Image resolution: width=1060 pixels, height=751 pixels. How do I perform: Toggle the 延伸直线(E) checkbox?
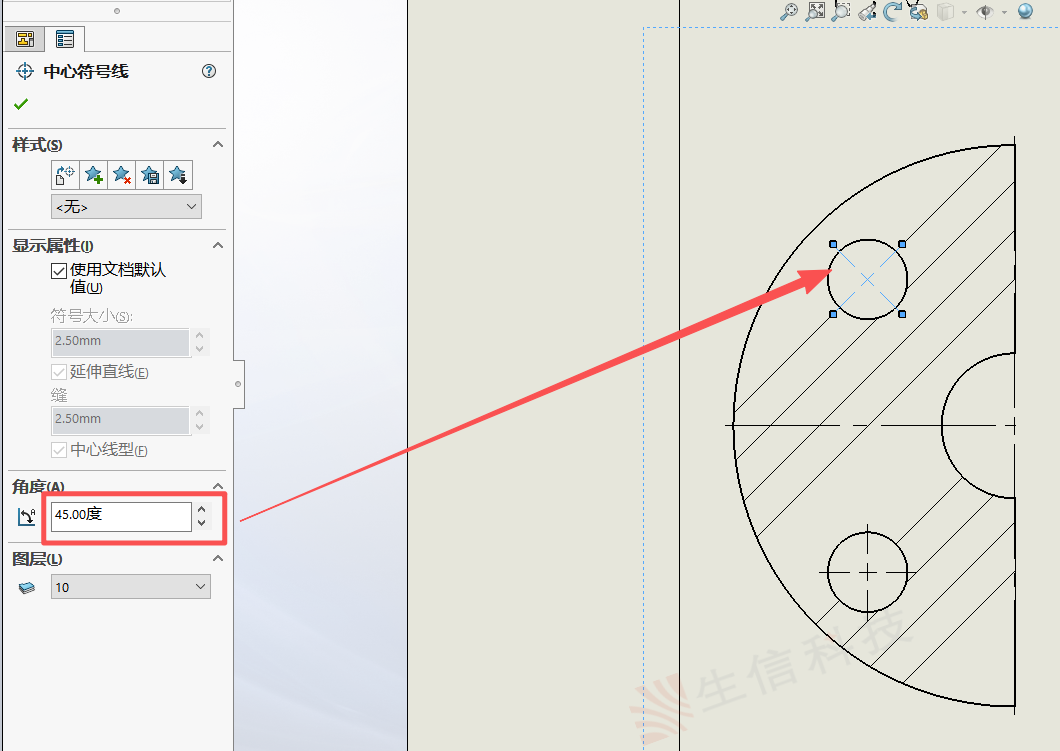click(x=59, y=372)
